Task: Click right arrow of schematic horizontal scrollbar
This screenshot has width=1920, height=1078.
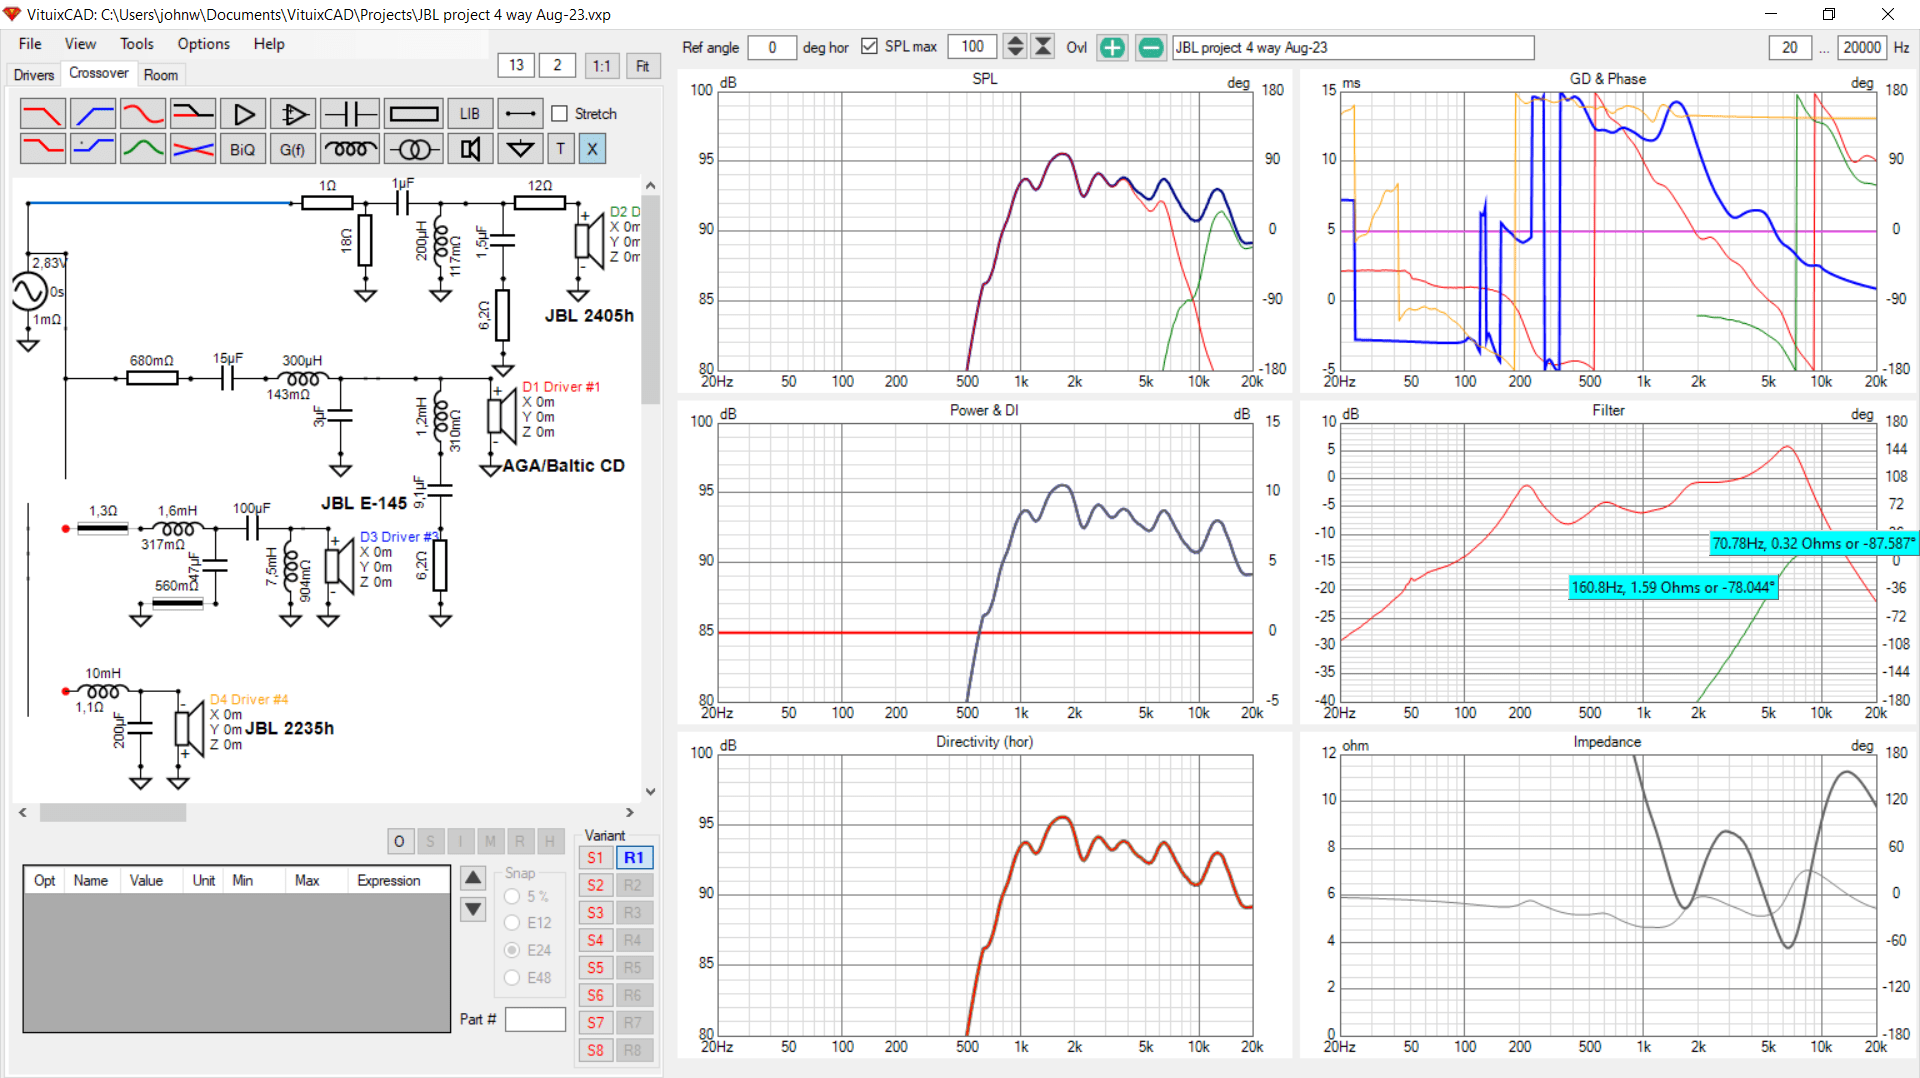Action: tap(629, 813)
